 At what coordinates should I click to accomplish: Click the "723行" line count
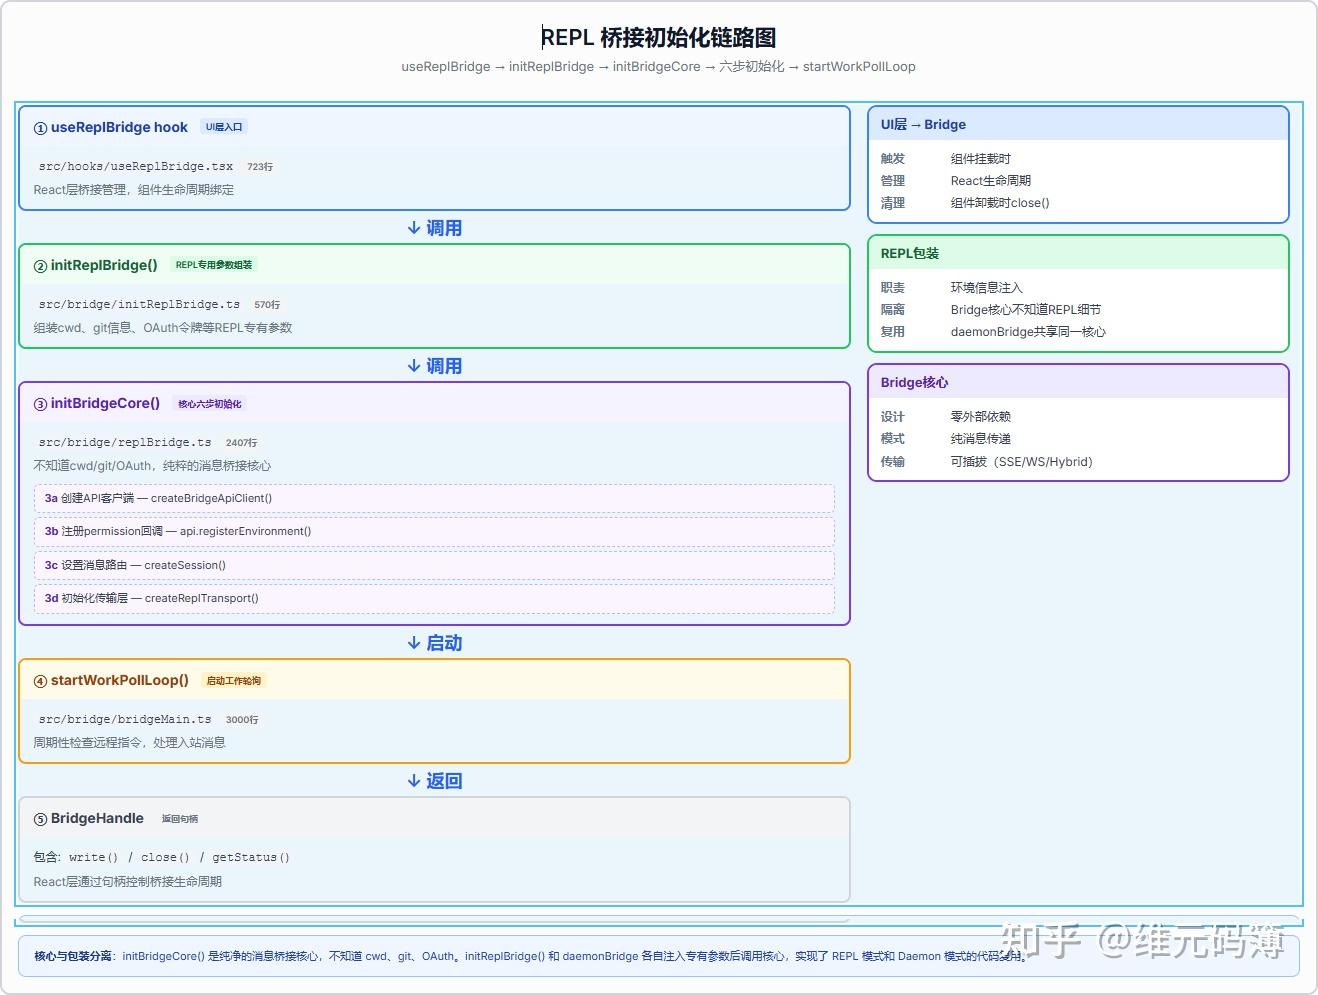tap(260, 167)
